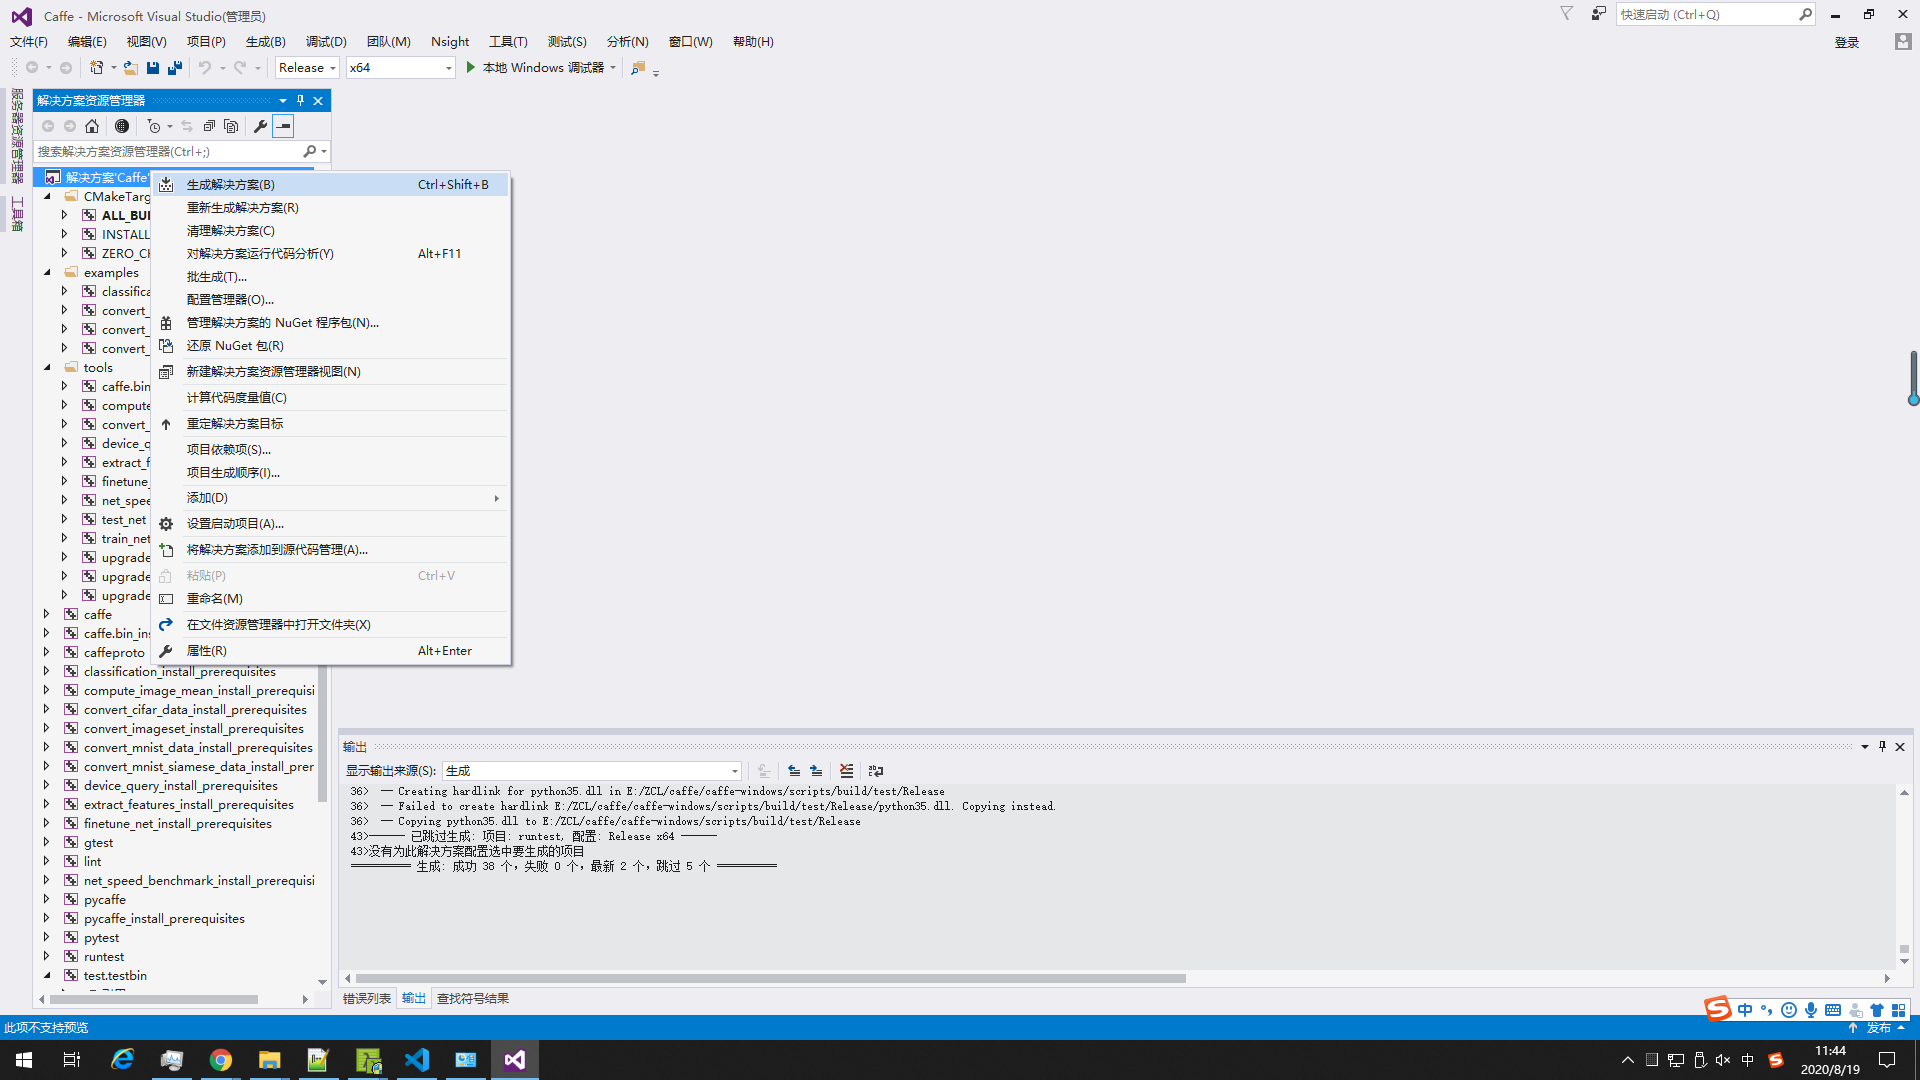Viewport: 1920px width, 1080px height.
Task: Pin the Output panel
Action: pos(1882,746)
